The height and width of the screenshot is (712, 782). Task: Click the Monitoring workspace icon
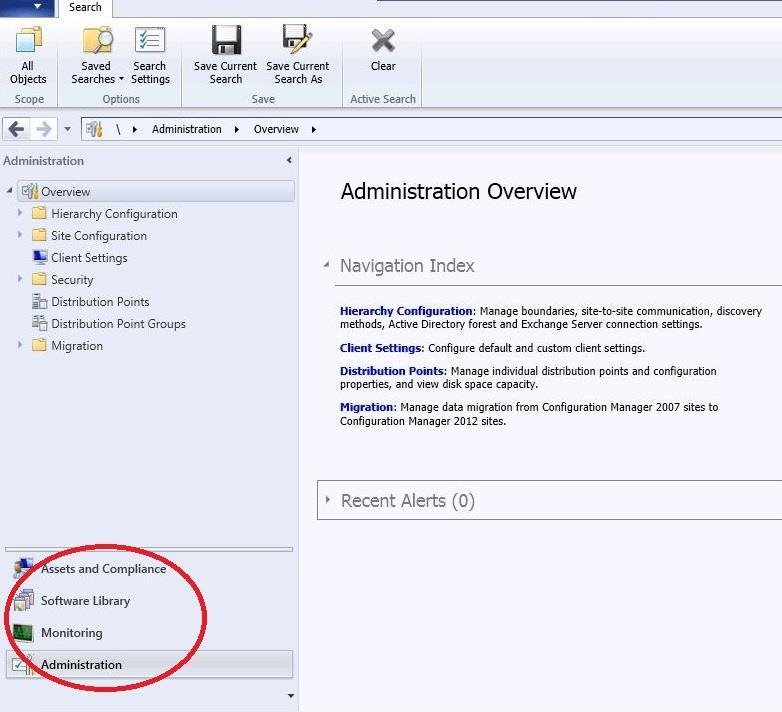[x=23, y=633]
